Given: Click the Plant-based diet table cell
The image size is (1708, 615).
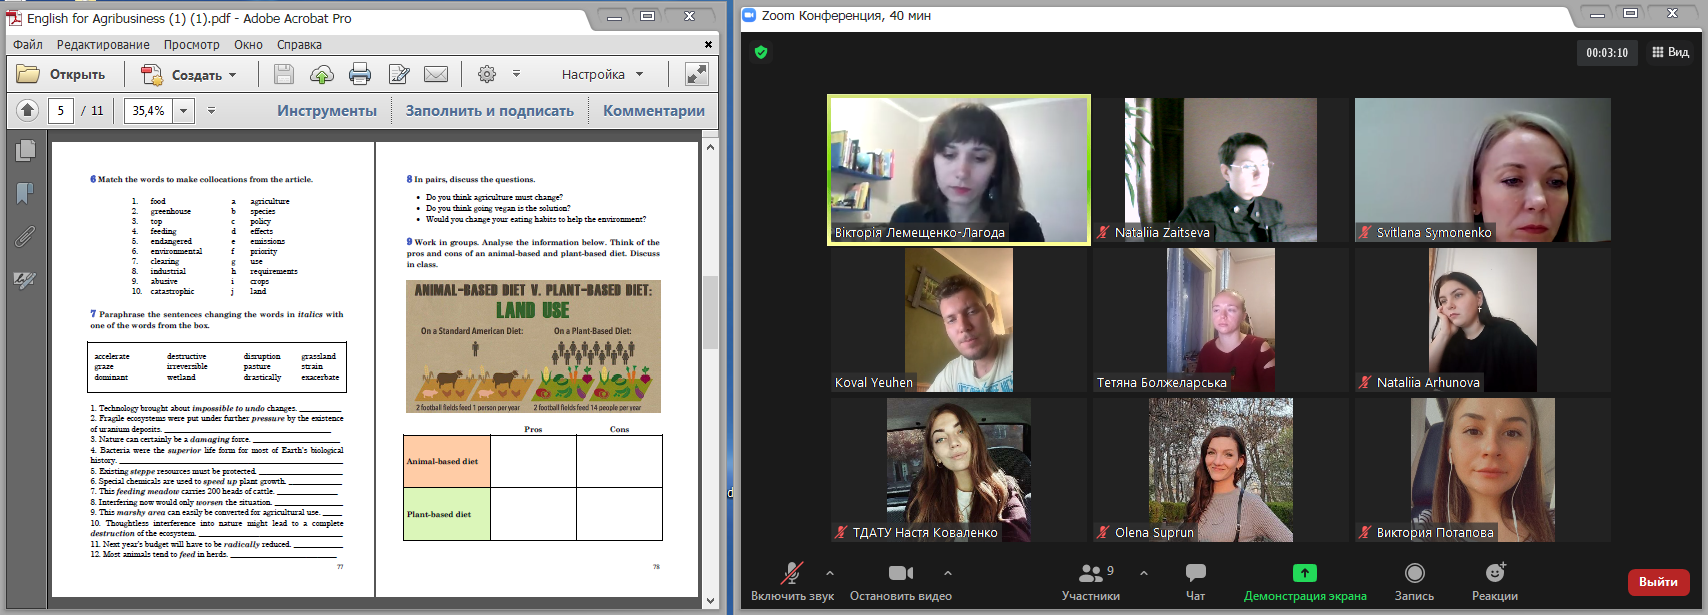Looking at the screenshot, I should tap(447, 514).
